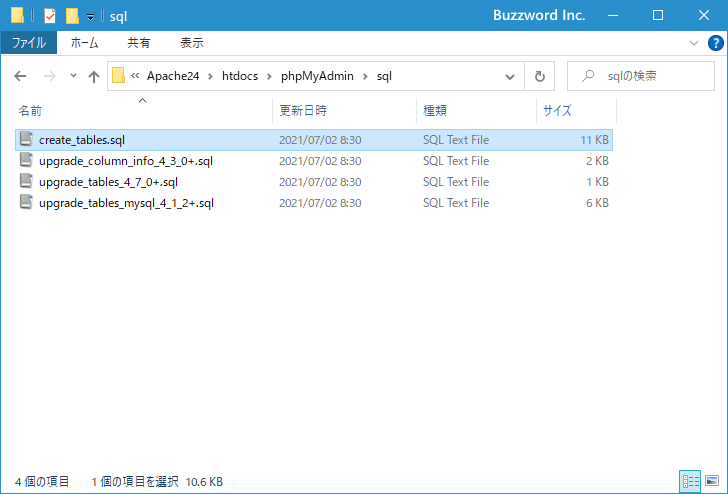Switch to the 表示 ribbon tab
The image size is (728, 494).
click(191, 43)
